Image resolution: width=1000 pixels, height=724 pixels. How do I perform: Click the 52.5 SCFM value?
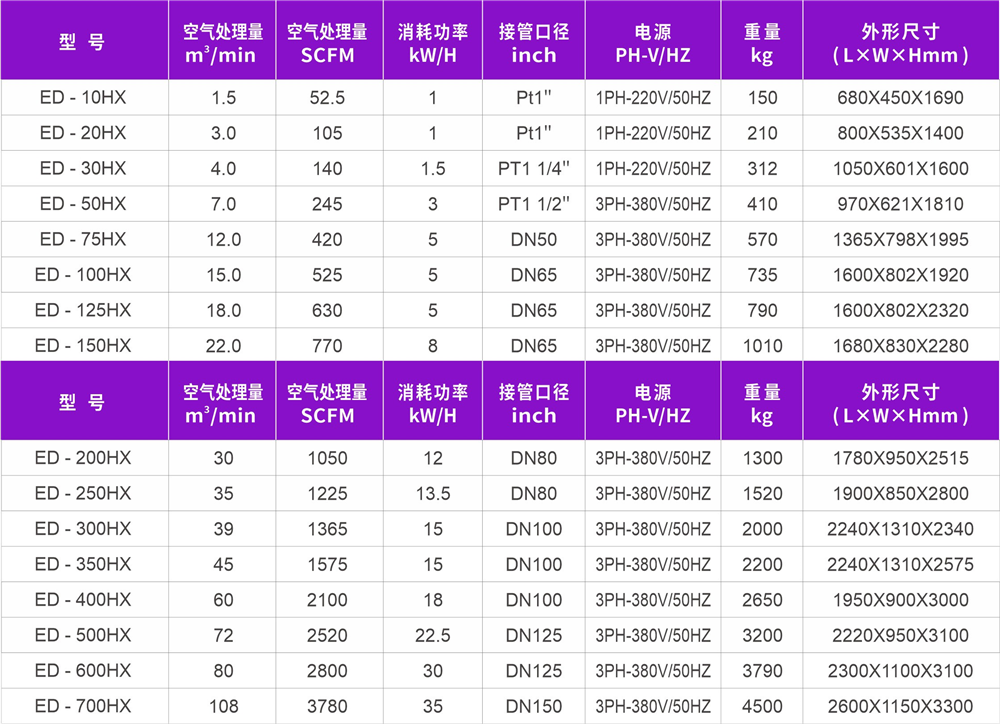[327, 98]
